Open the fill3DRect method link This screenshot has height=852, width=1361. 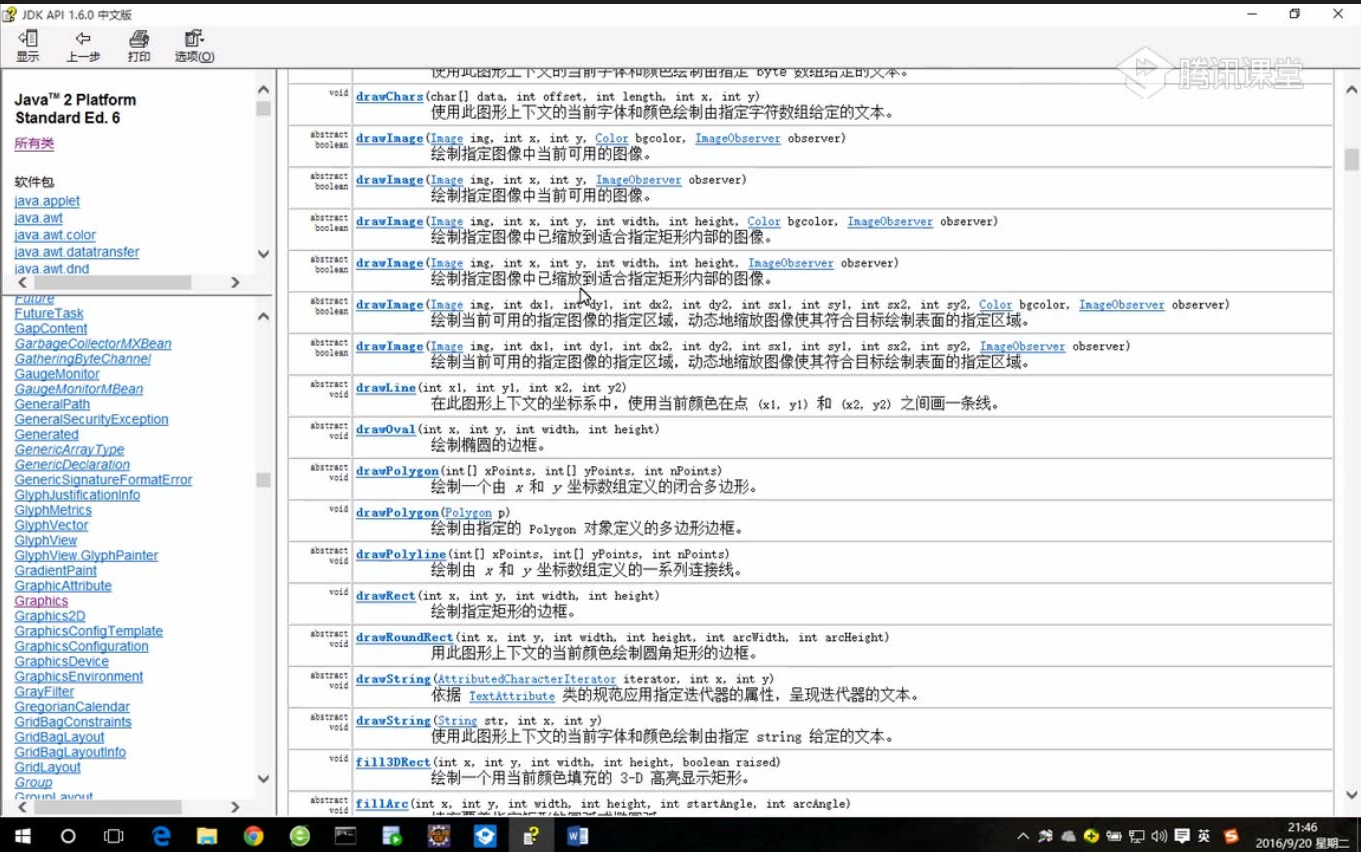click(x=393, y=762)
